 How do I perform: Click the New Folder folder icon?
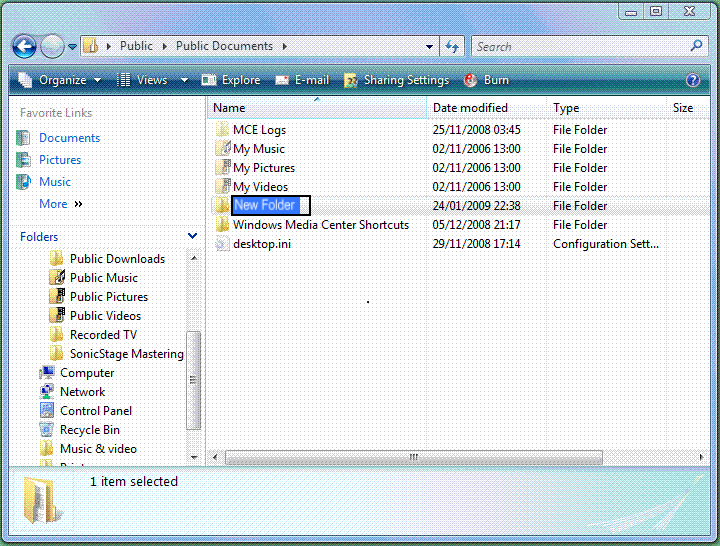[x=222, y=205]
